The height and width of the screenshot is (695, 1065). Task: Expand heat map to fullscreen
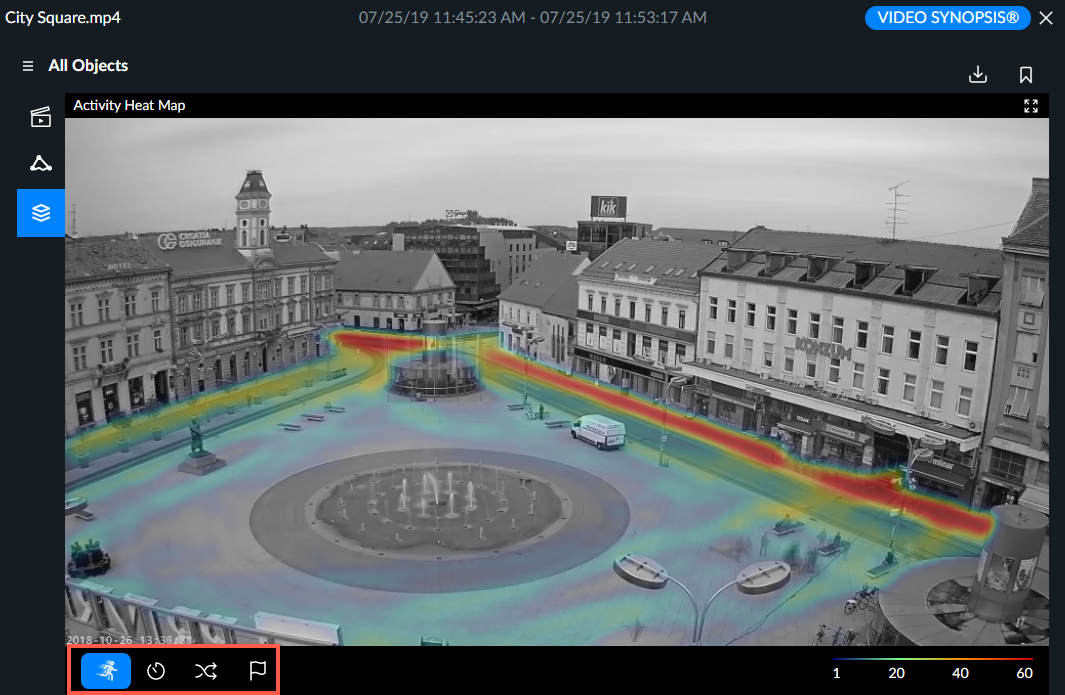1030,106
